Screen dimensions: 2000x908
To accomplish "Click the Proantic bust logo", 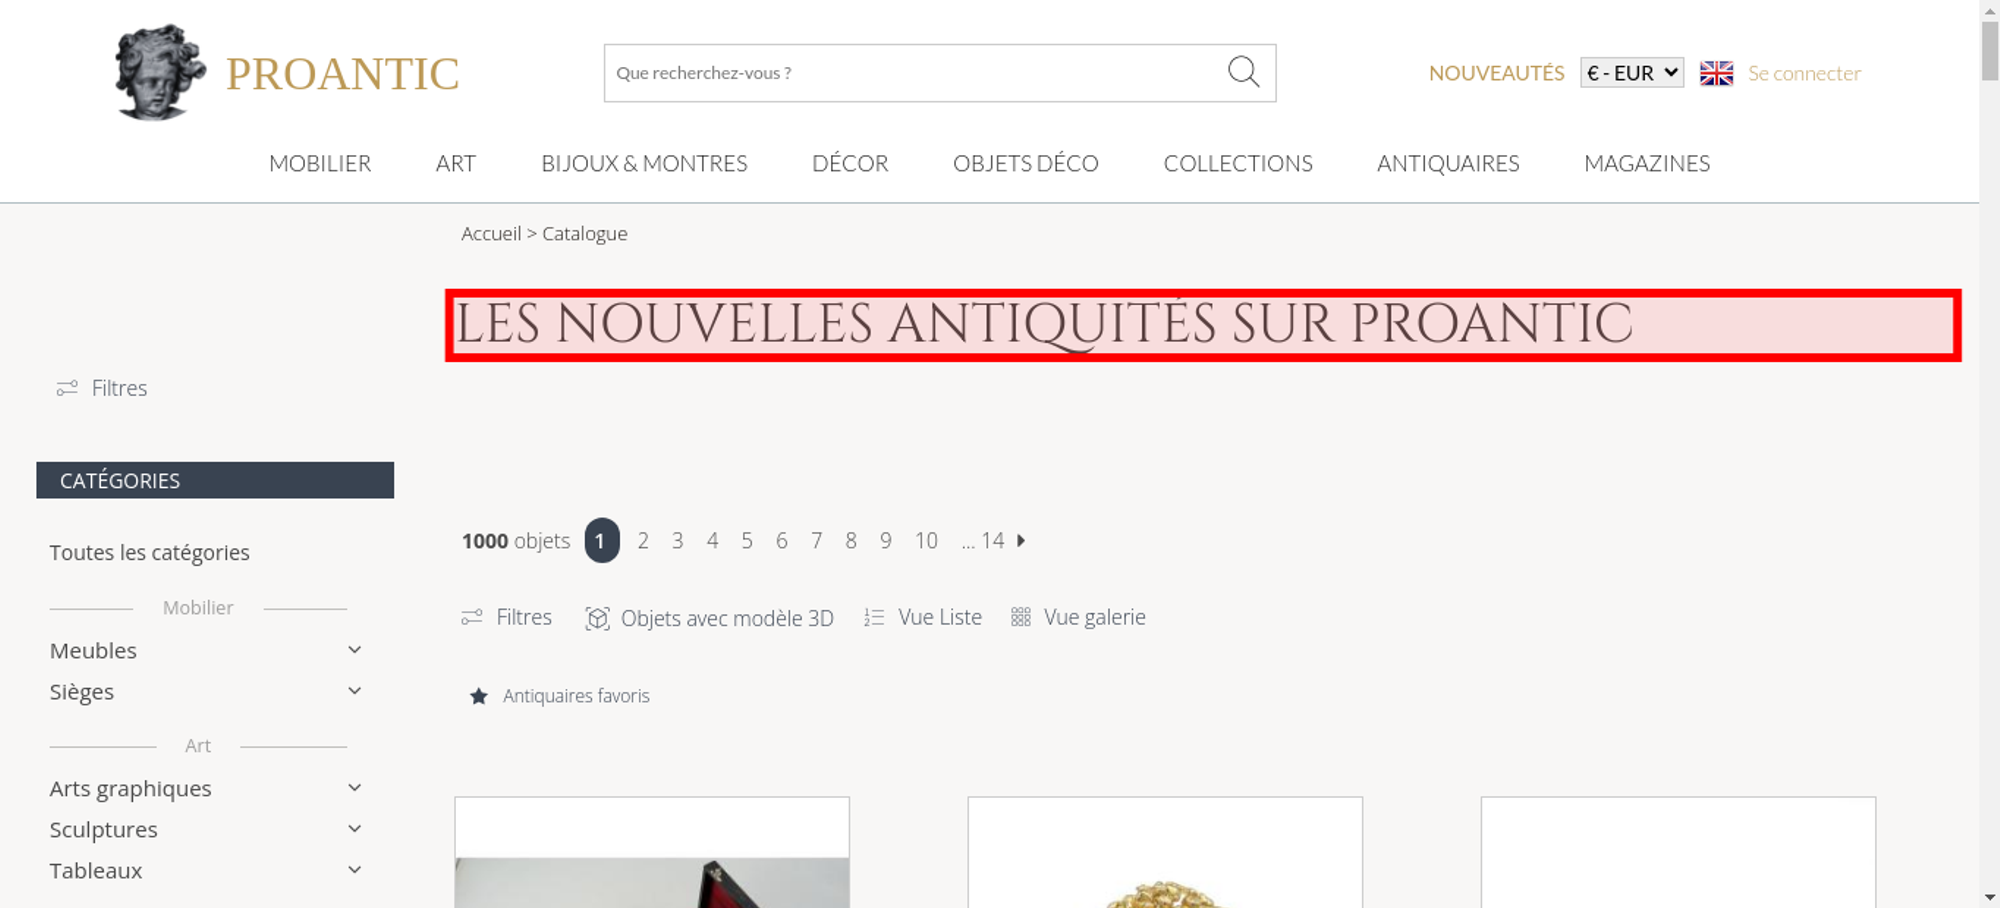I will 160,72.
